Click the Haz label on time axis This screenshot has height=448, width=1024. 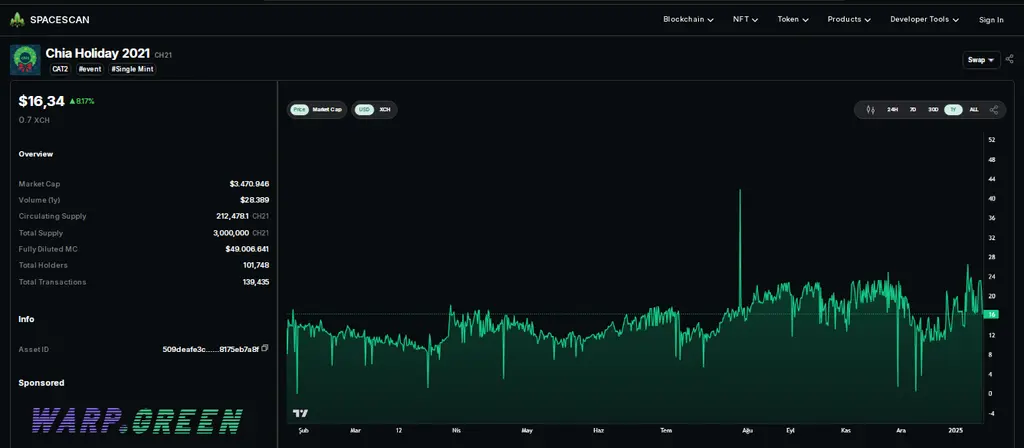click(x=598, y=430)
